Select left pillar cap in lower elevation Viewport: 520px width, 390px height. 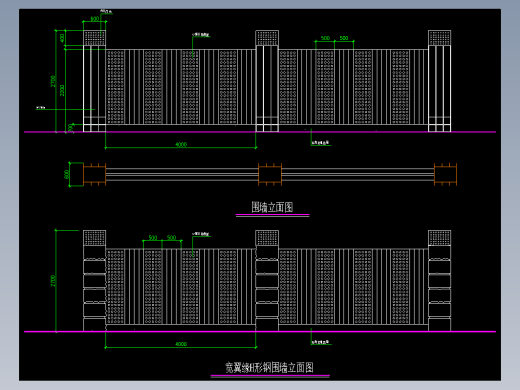coord(95,238)
